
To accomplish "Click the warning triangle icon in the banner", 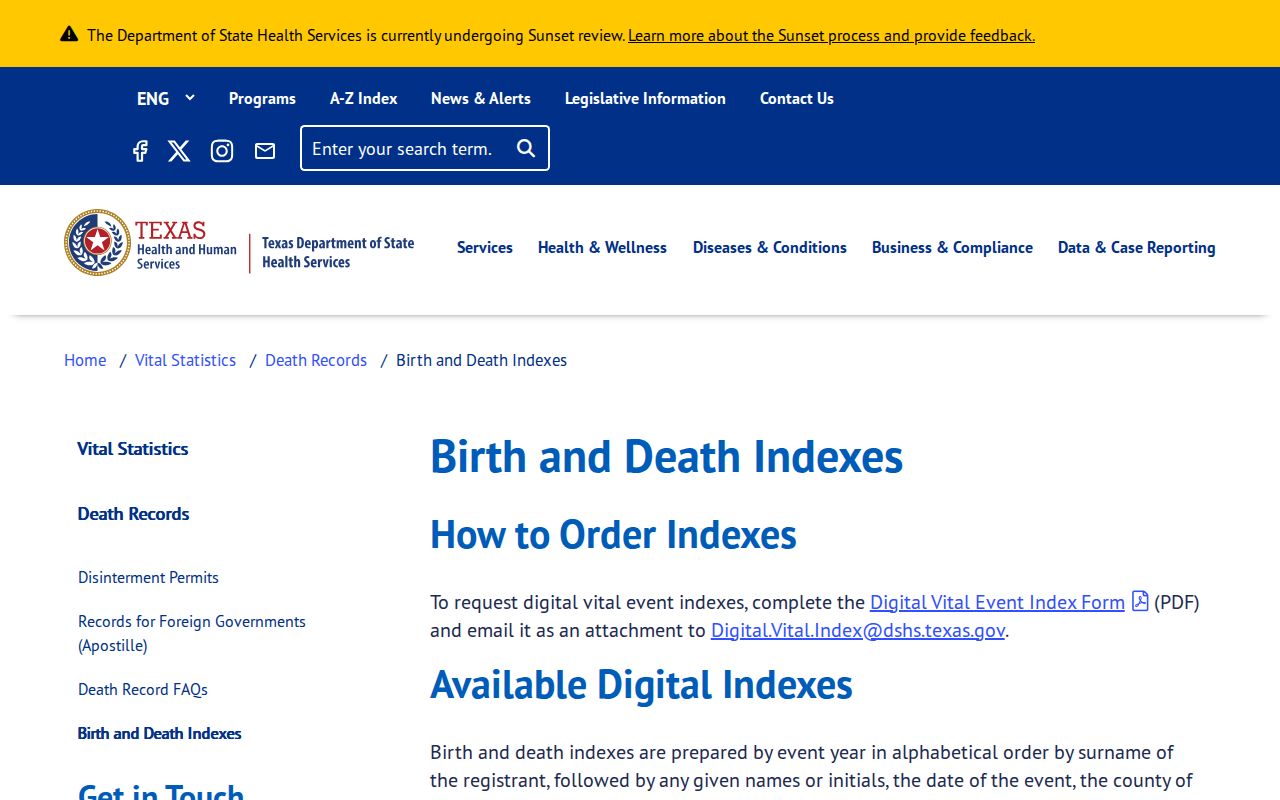I will [69, 34].
